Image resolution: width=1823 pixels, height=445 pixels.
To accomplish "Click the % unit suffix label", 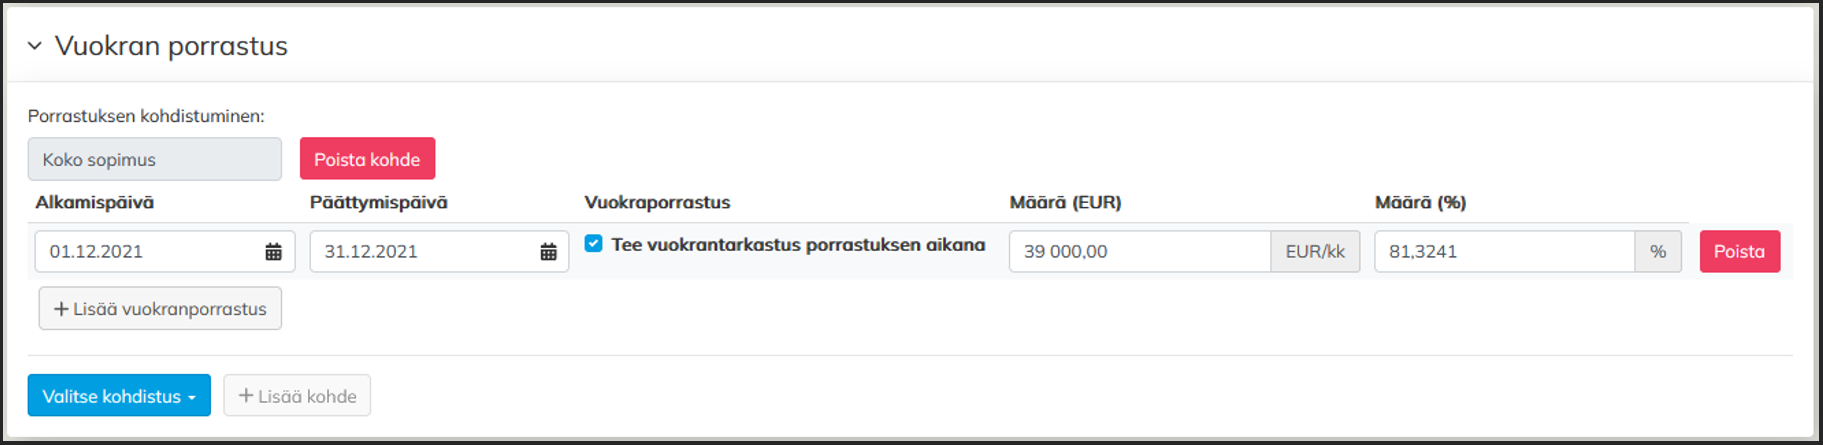I will pyautogui.click(x=1658, y=252).
